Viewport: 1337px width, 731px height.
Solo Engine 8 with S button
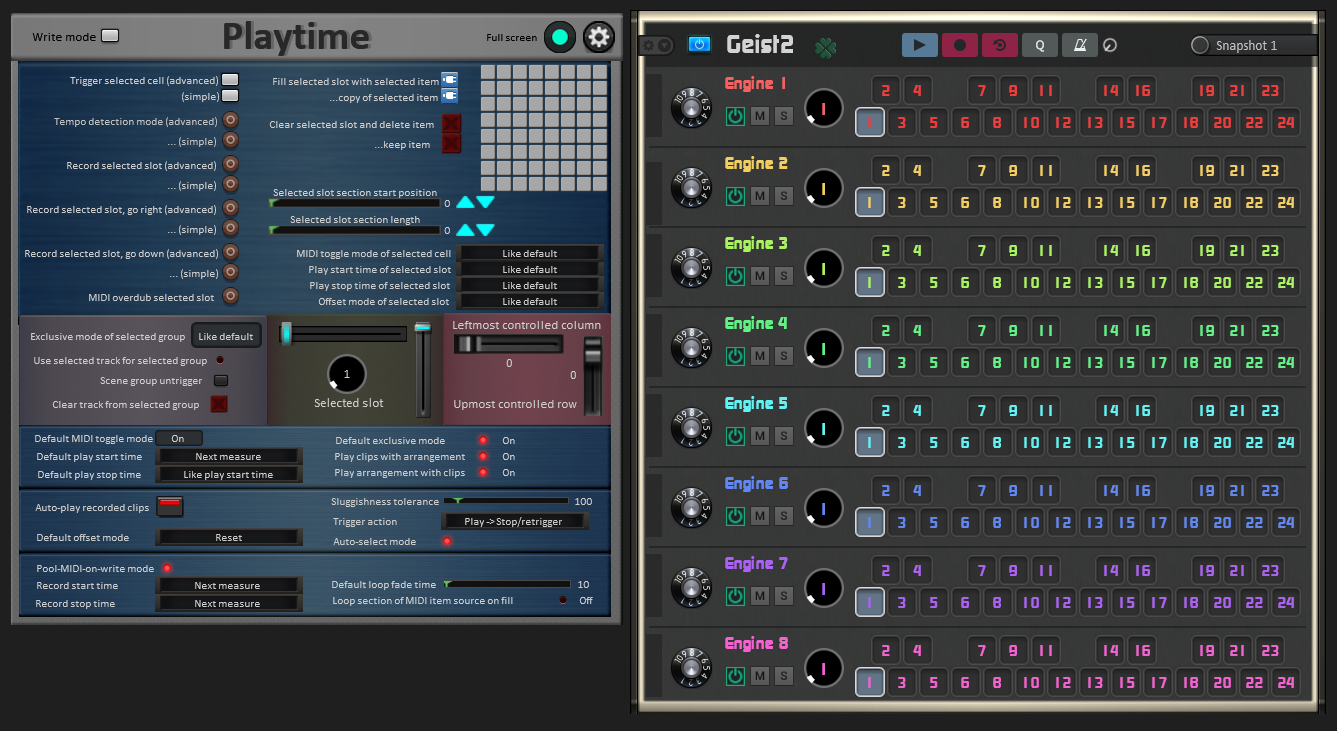[784, 676]
